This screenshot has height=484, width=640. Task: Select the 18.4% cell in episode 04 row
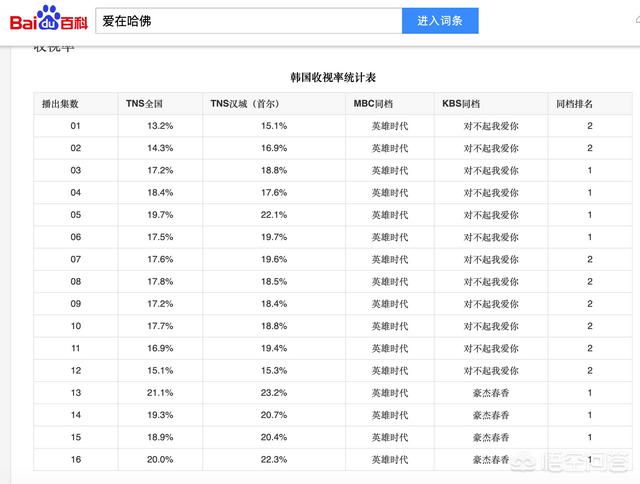160,193
